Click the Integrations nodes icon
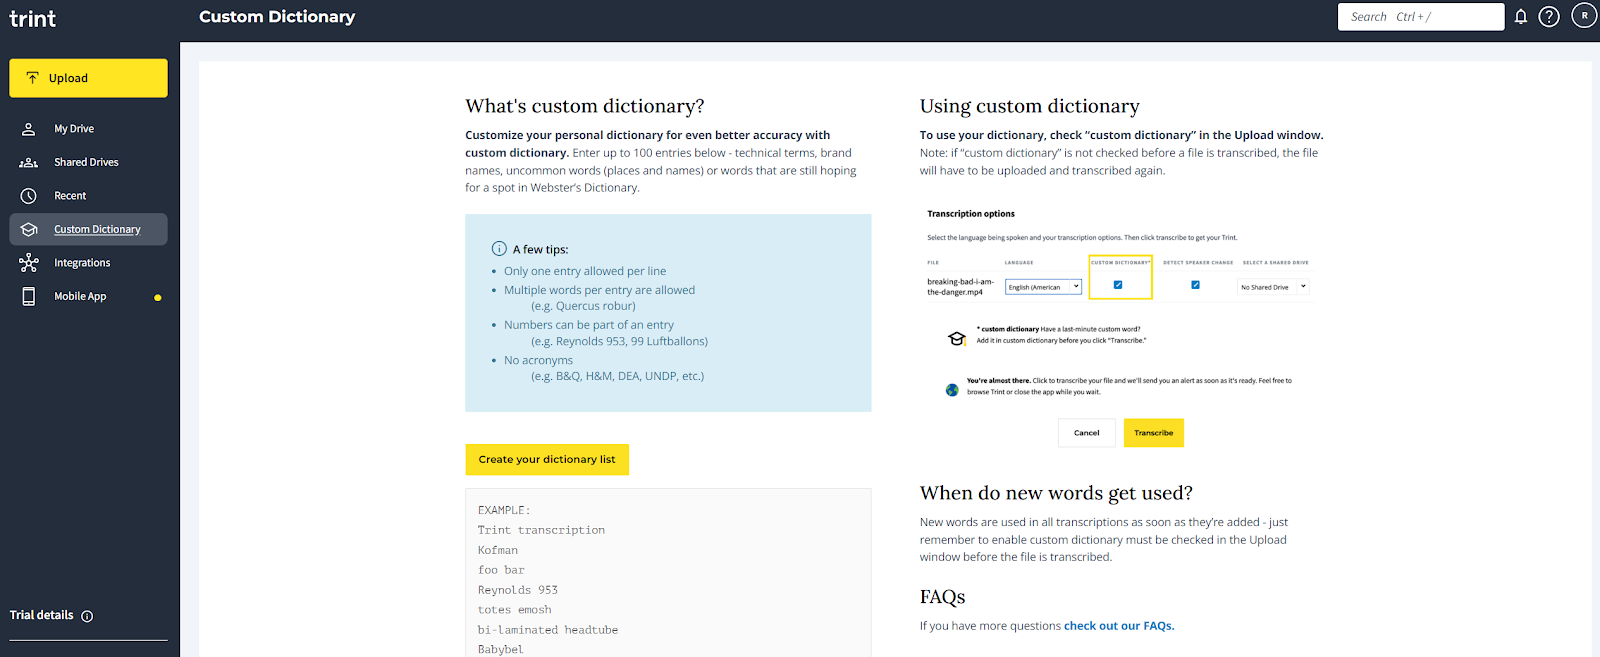 [x=29, y=263]
